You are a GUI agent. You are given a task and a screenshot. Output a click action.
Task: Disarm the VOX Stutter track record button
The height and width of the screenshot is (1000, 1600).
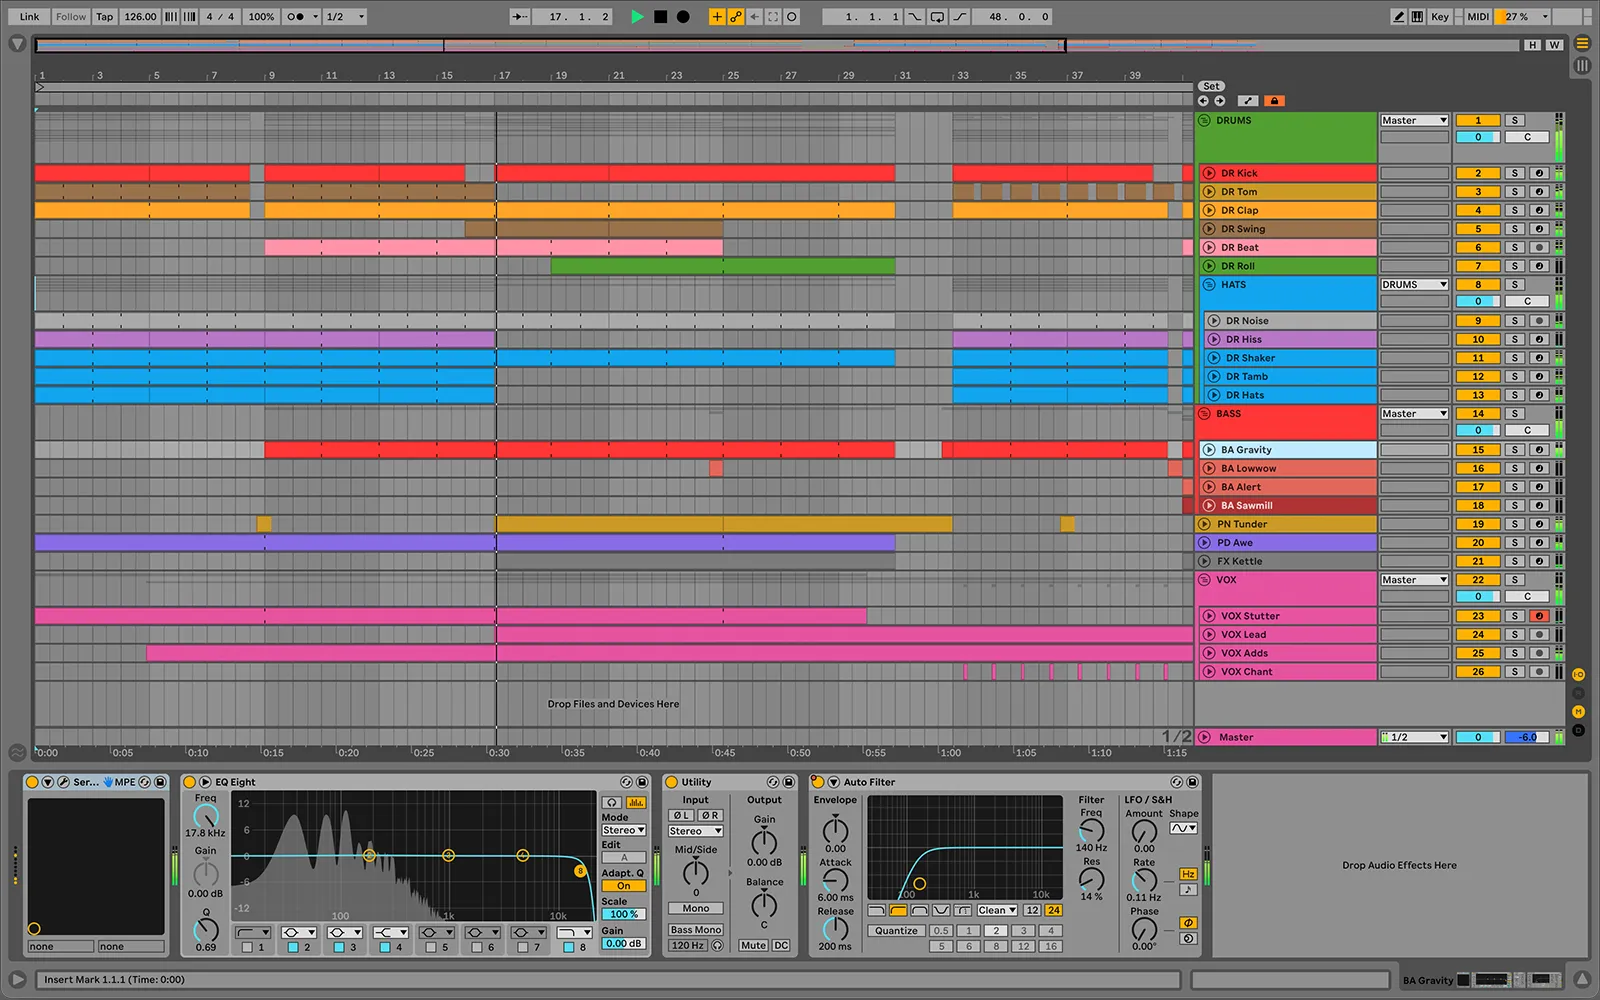point(1540,616)
